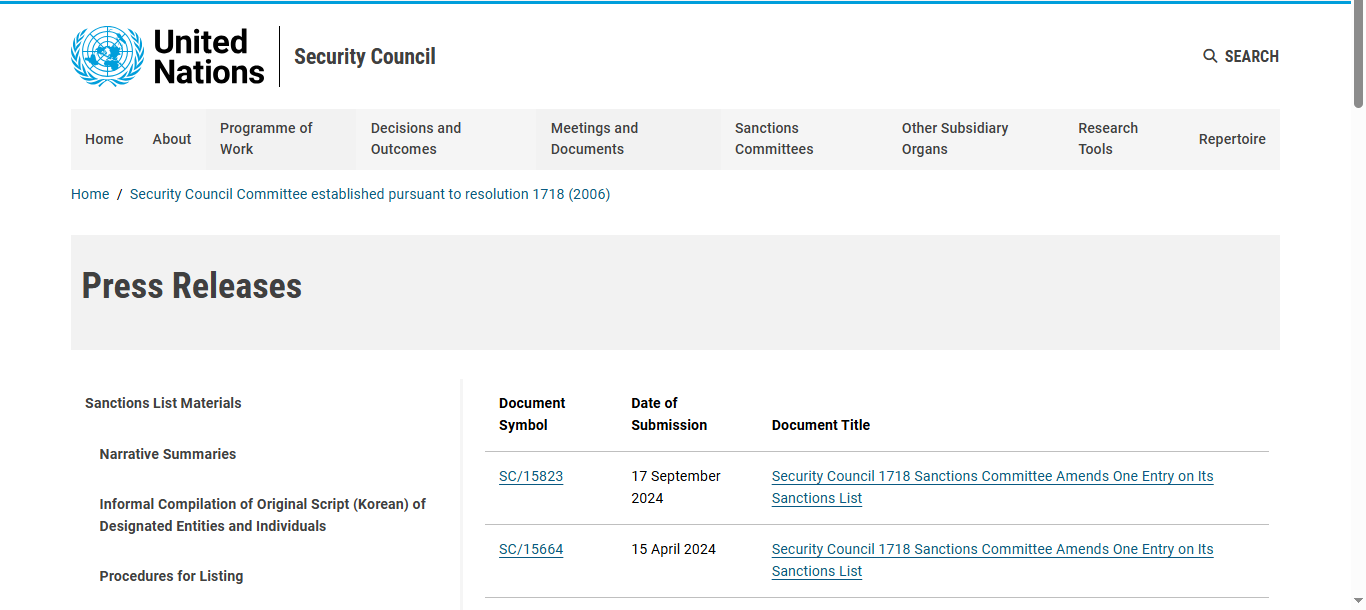The width and height of the screenshot is (1366, 610).
Task: Open the 17 September 2024 press release title
Action: pos(992,487)
